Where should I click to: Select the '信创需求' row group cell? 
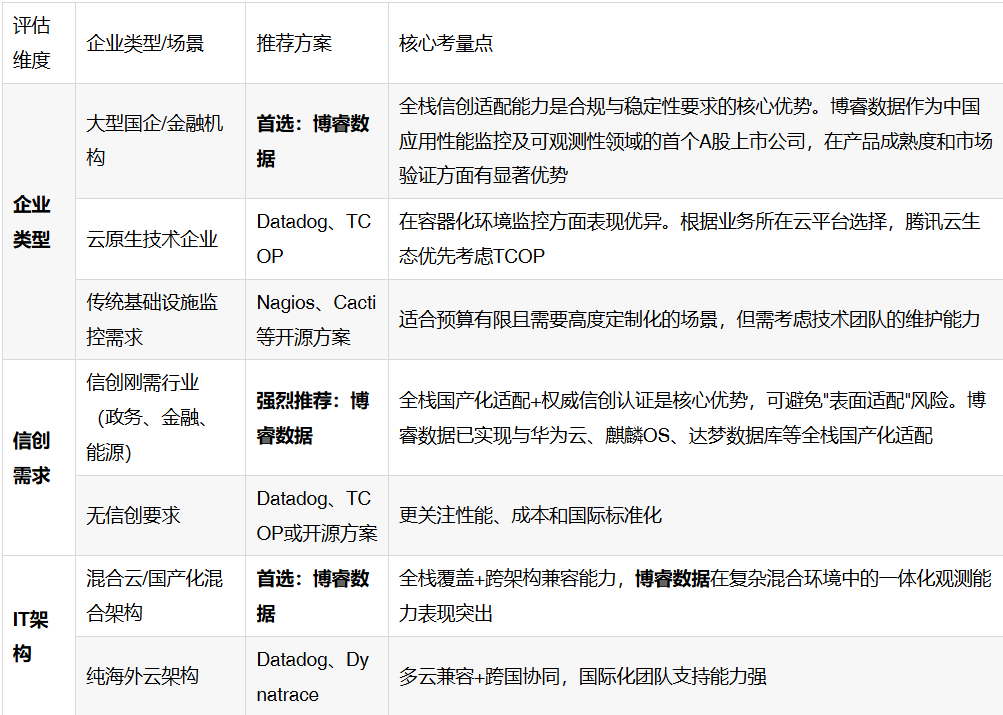(39, 457)
